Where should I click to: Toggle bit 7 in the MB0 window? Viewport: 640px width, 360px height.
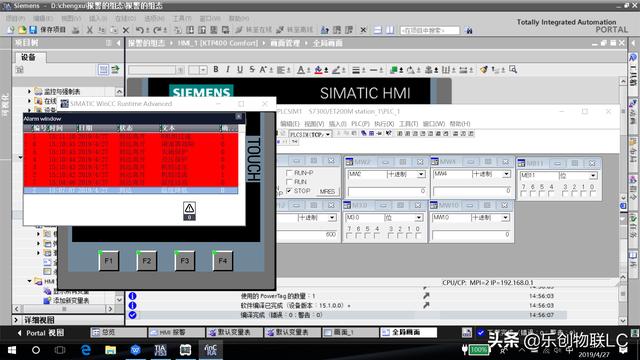click(x=349, y=236)
